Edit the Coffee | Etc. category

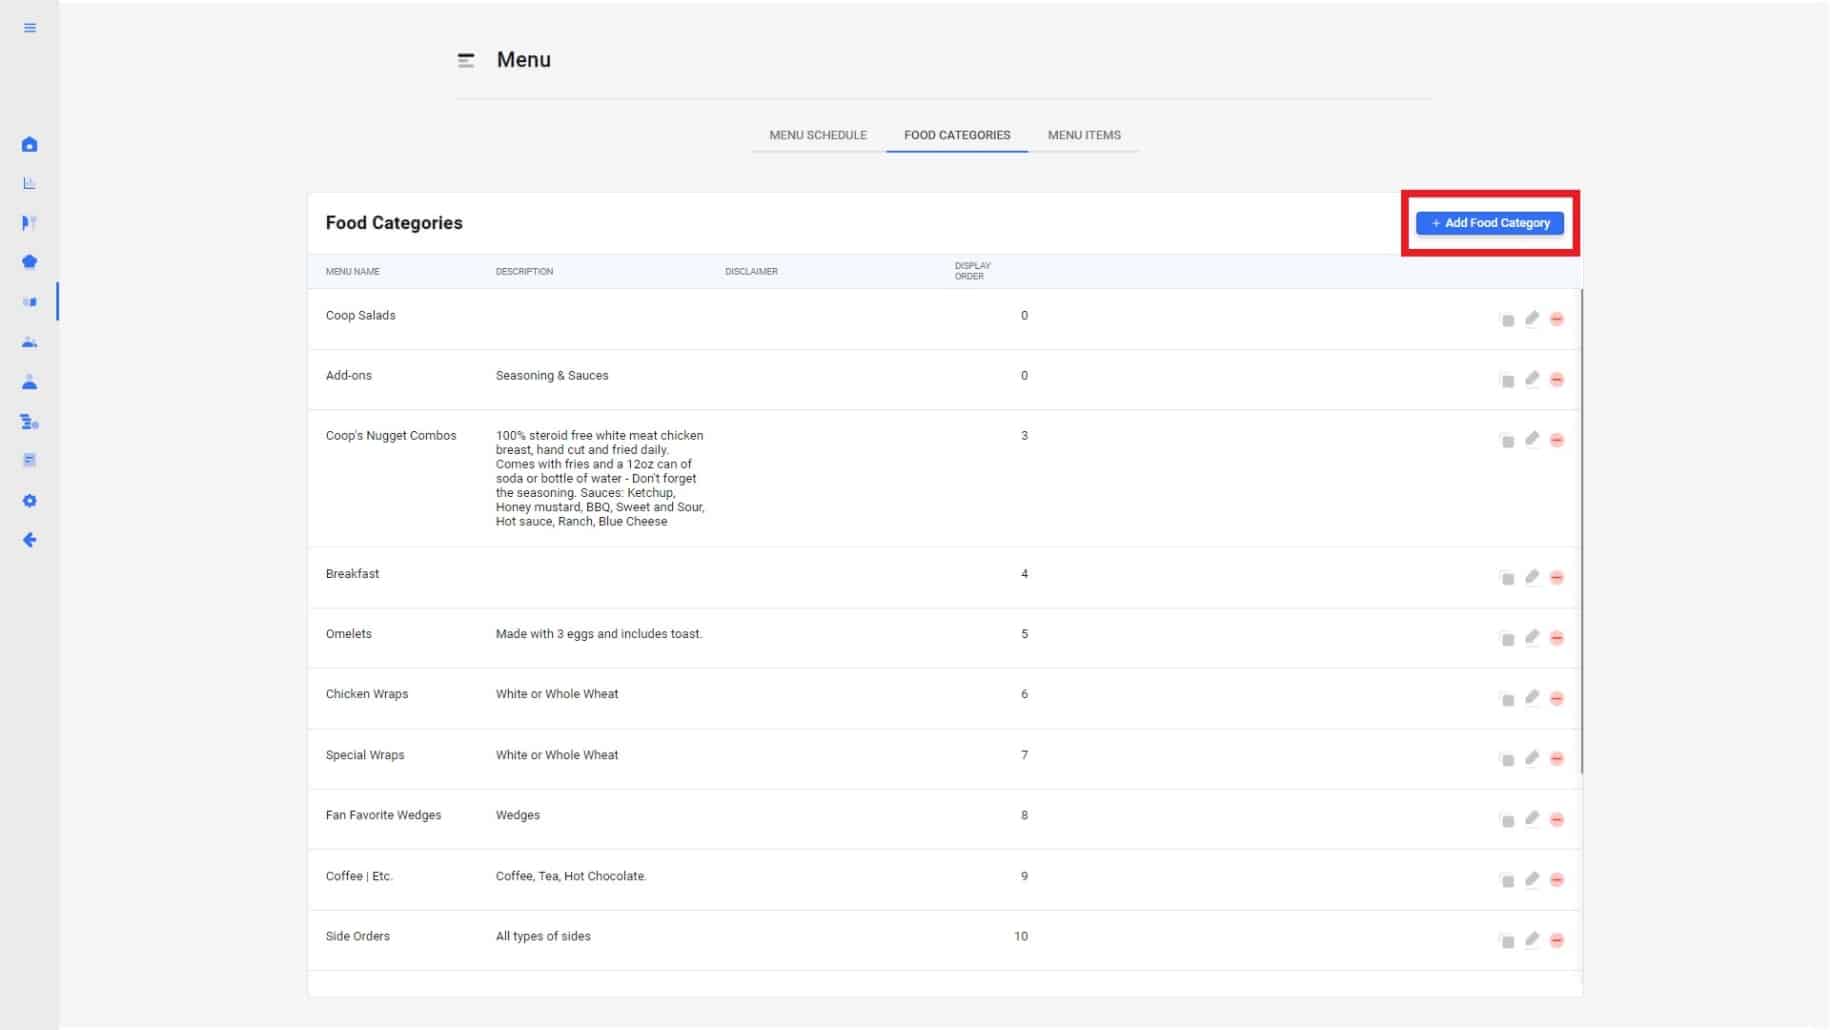pyautogui.click(x=1532, y=879)
